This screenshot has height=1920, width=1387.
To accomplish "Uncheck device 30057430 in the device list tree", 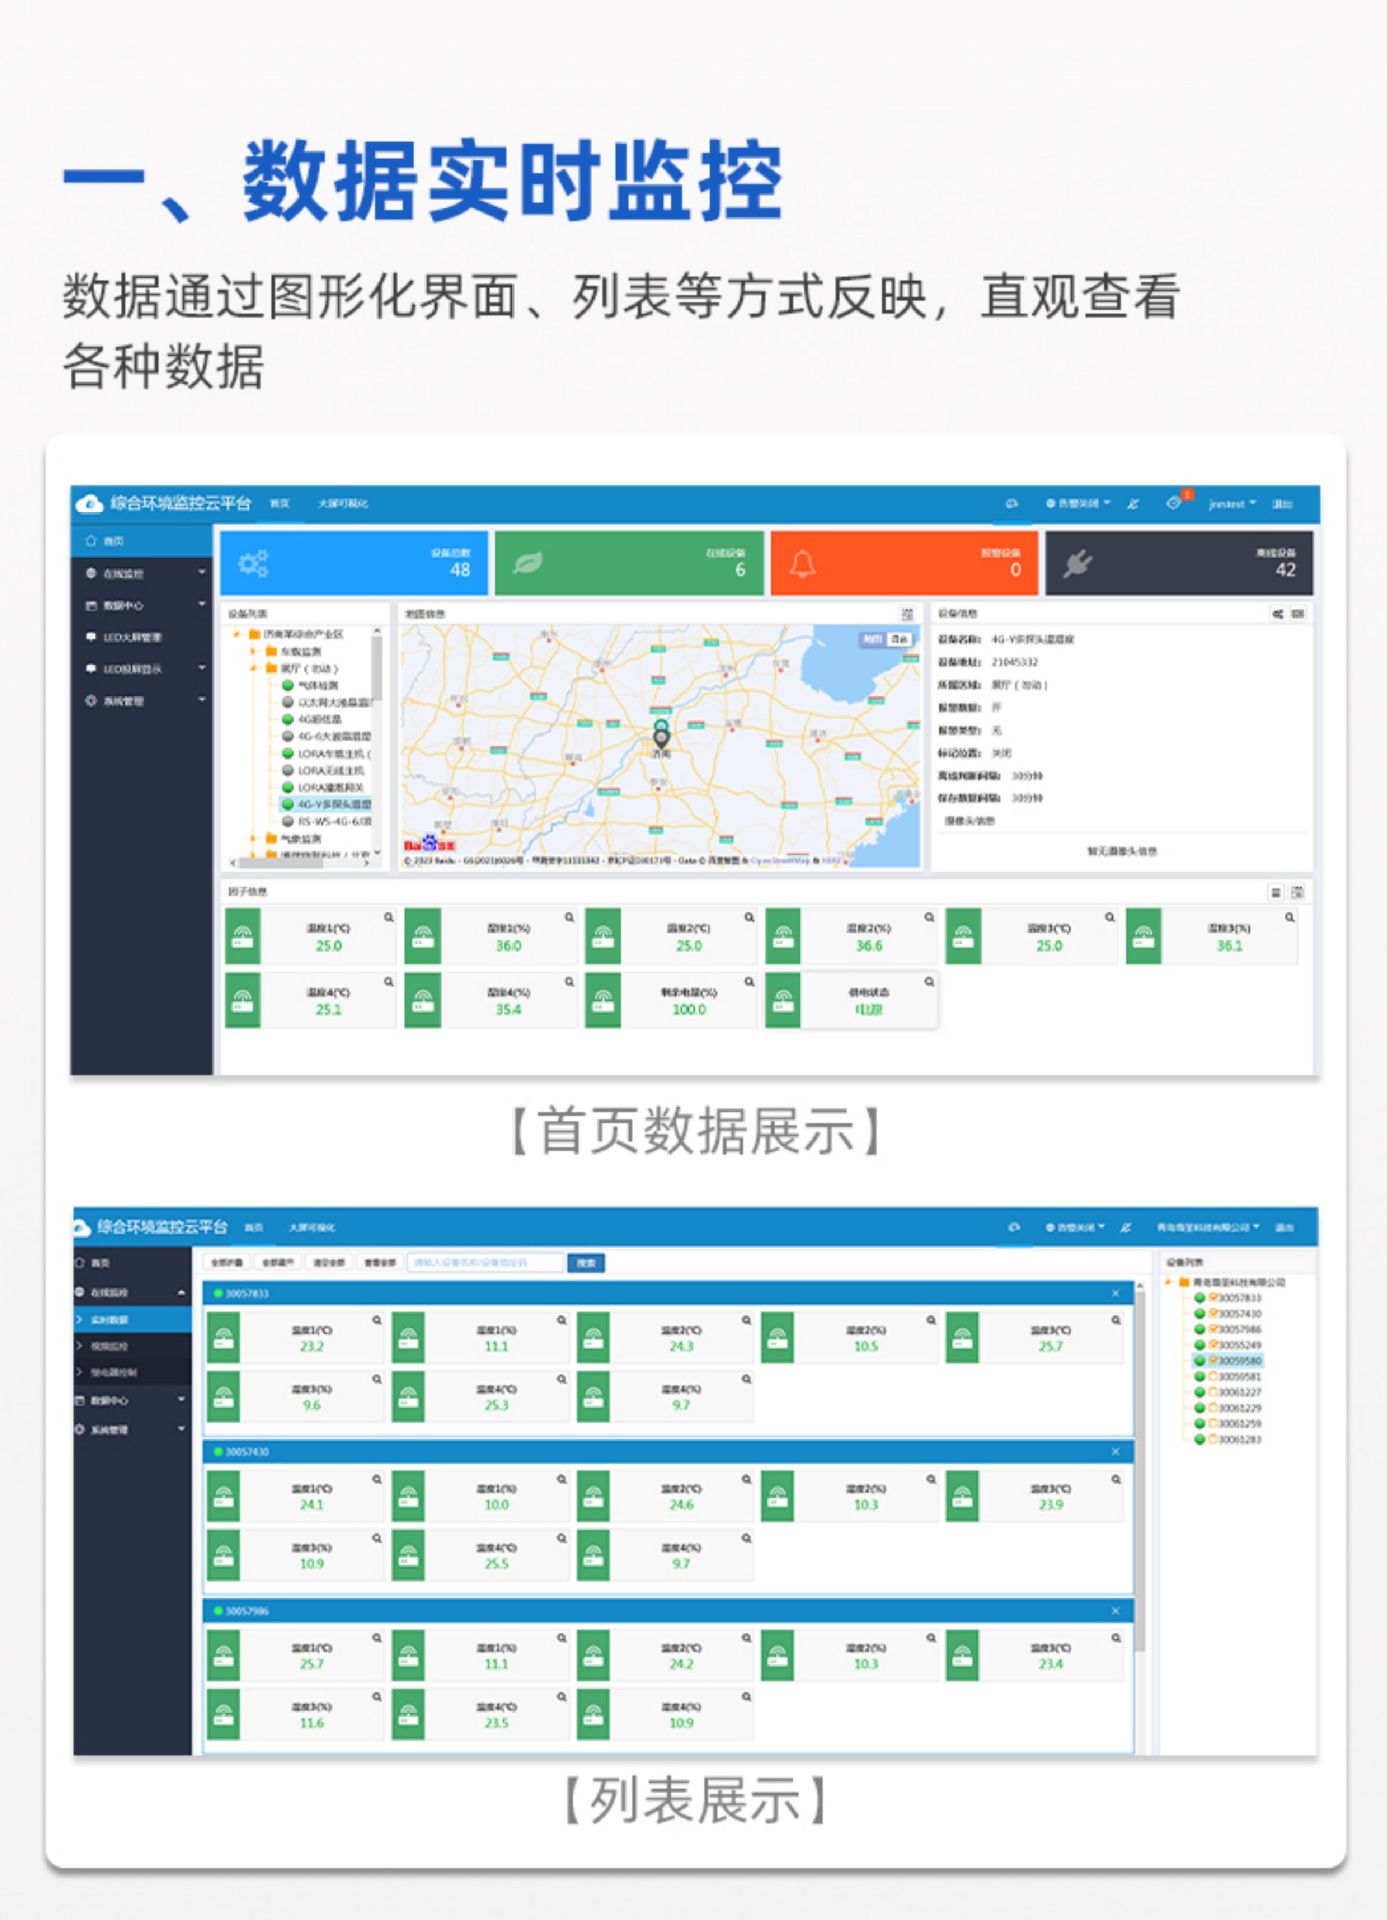I will pyautogui.click(x=1214, y=1313).
